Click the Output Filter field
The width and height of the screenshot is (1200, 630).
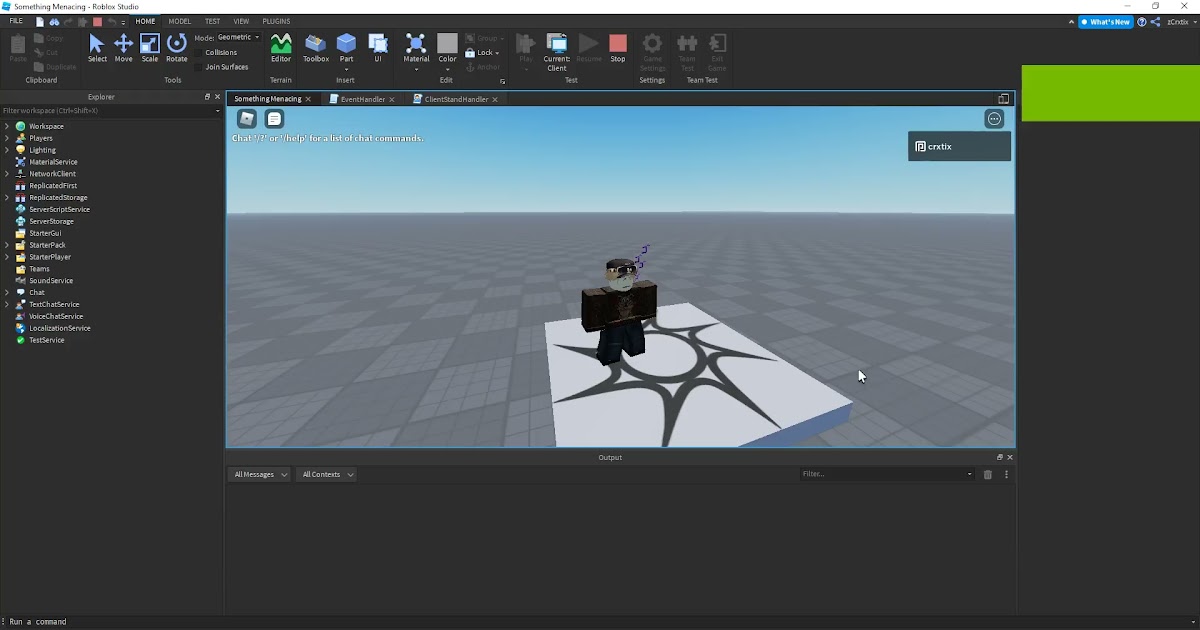pyautogui.click(x=887, y=474)
